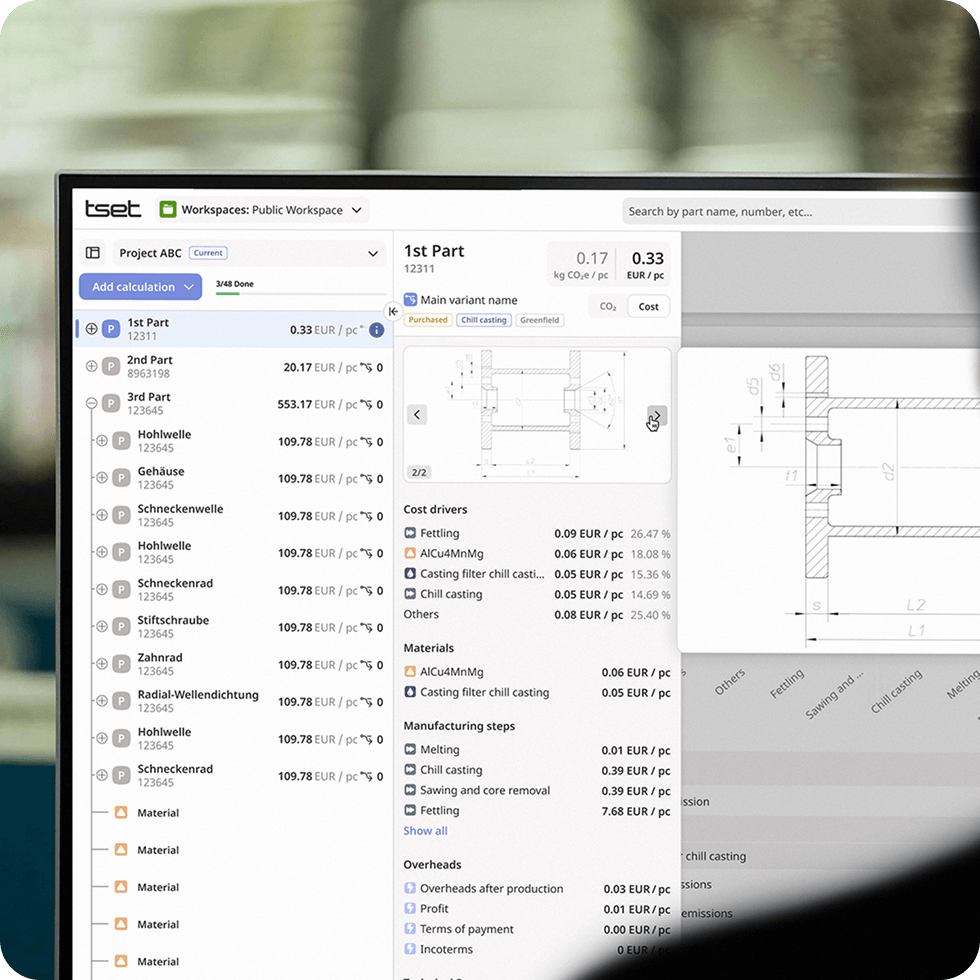Click the Melting step icon
Image resolution: width=980 pixels, height=980 pixels.
click(410, 749)
